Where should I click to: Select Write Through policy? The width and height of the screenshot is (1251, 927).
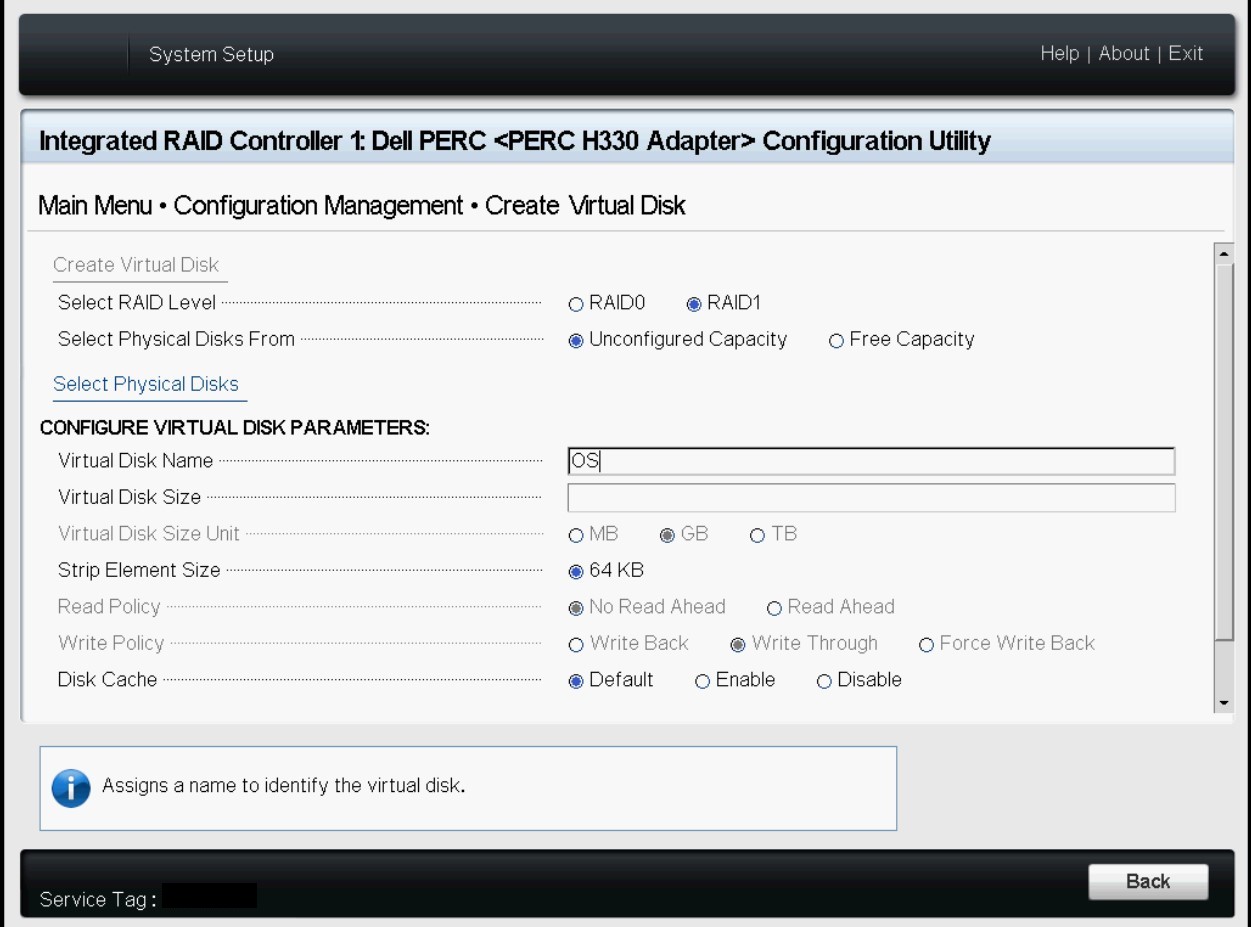[738, 645]
